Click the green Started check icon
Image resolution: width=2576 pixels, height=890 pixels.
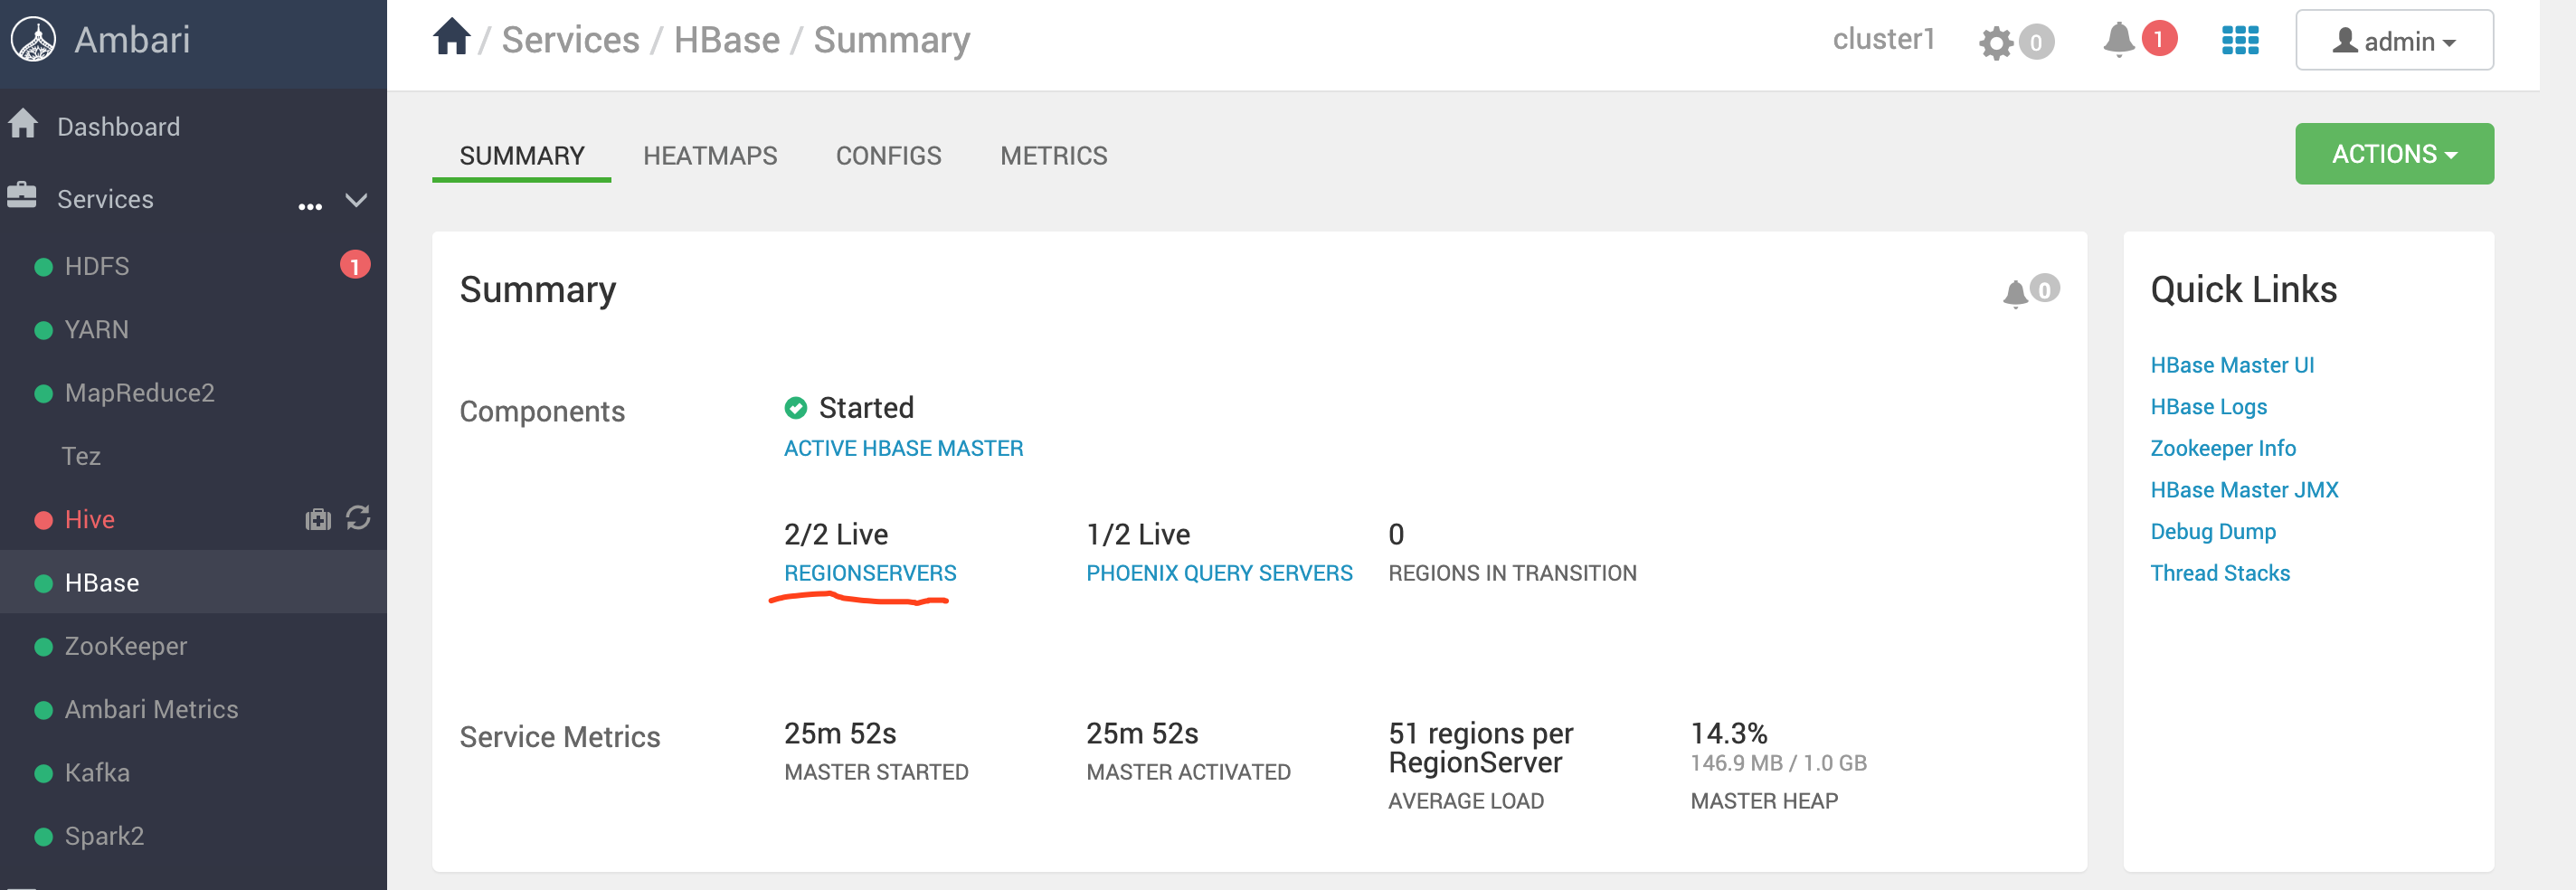click(x=795, y=408)
